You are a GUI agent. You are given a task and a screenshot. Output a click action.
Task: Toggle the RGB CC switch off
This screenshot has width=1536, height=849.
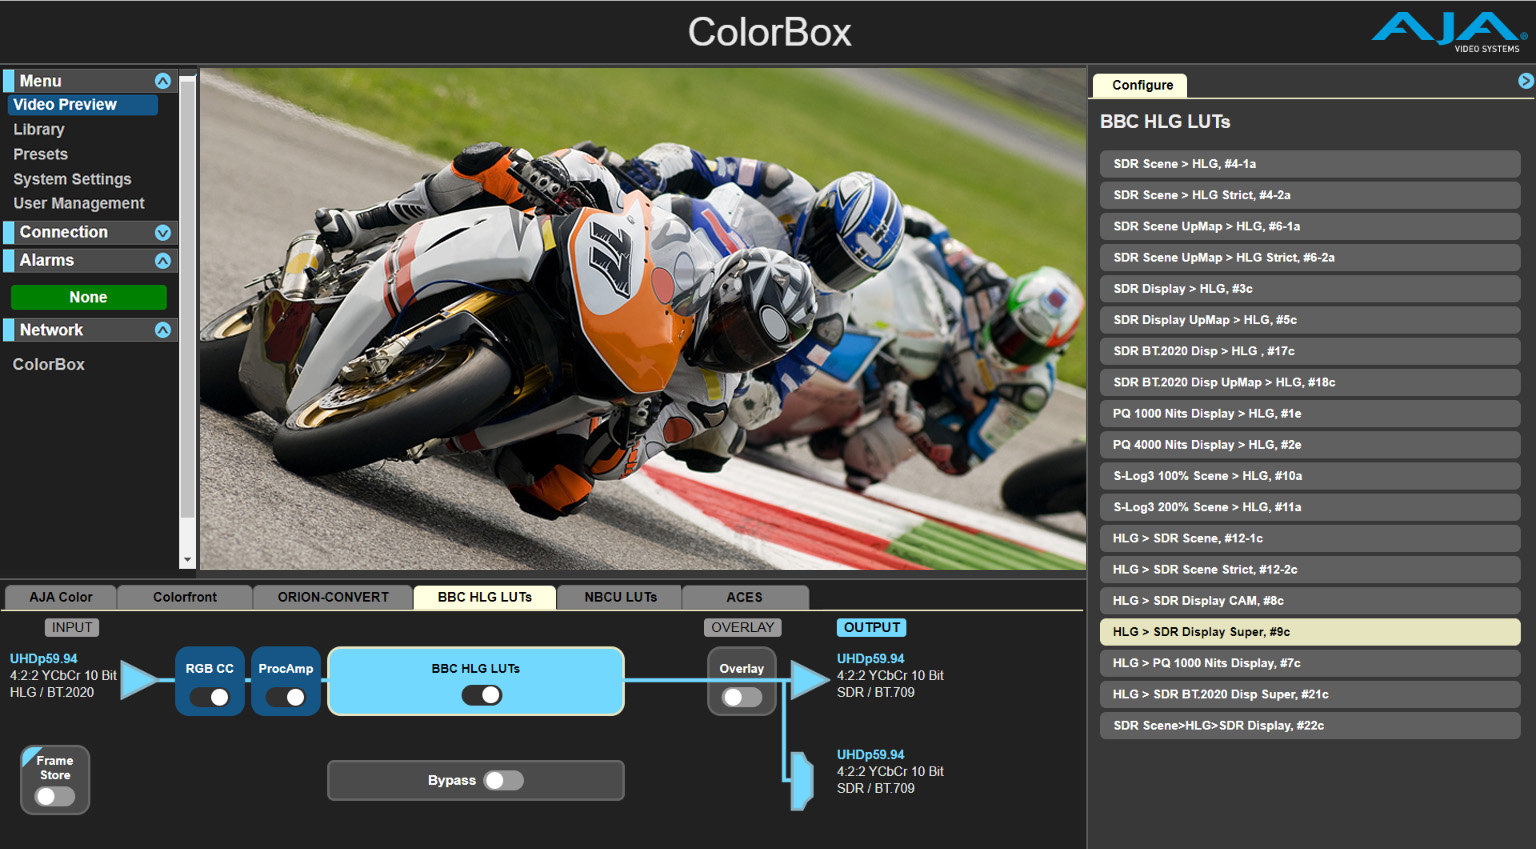coord(209,697)
